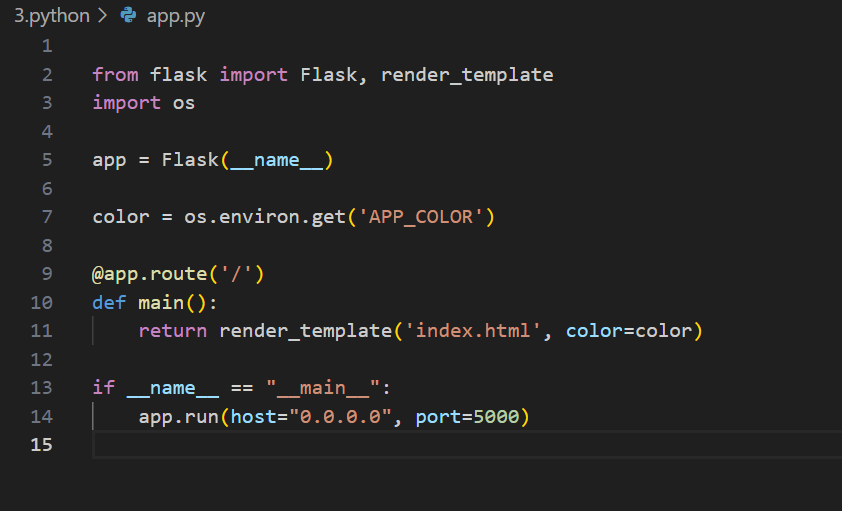The height and width of the screenshot is (511, 842).
Task: Place cursor on empty line 15
Action: click(x=467, y=444)
